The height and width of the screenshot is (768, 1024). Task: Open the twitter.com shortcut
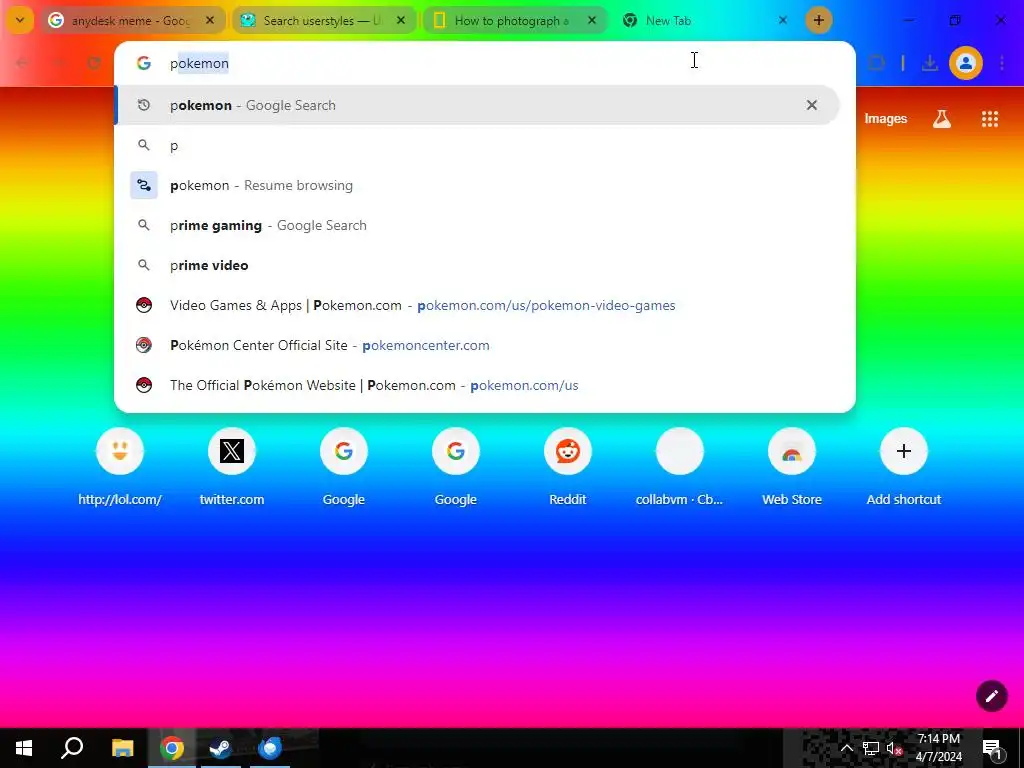[232, 468]
